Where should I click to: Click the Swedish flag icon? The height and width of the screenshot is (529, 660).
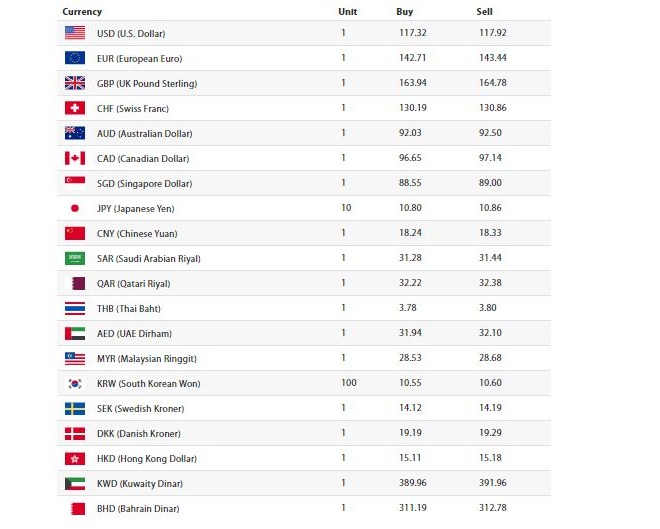coord(75,408)
